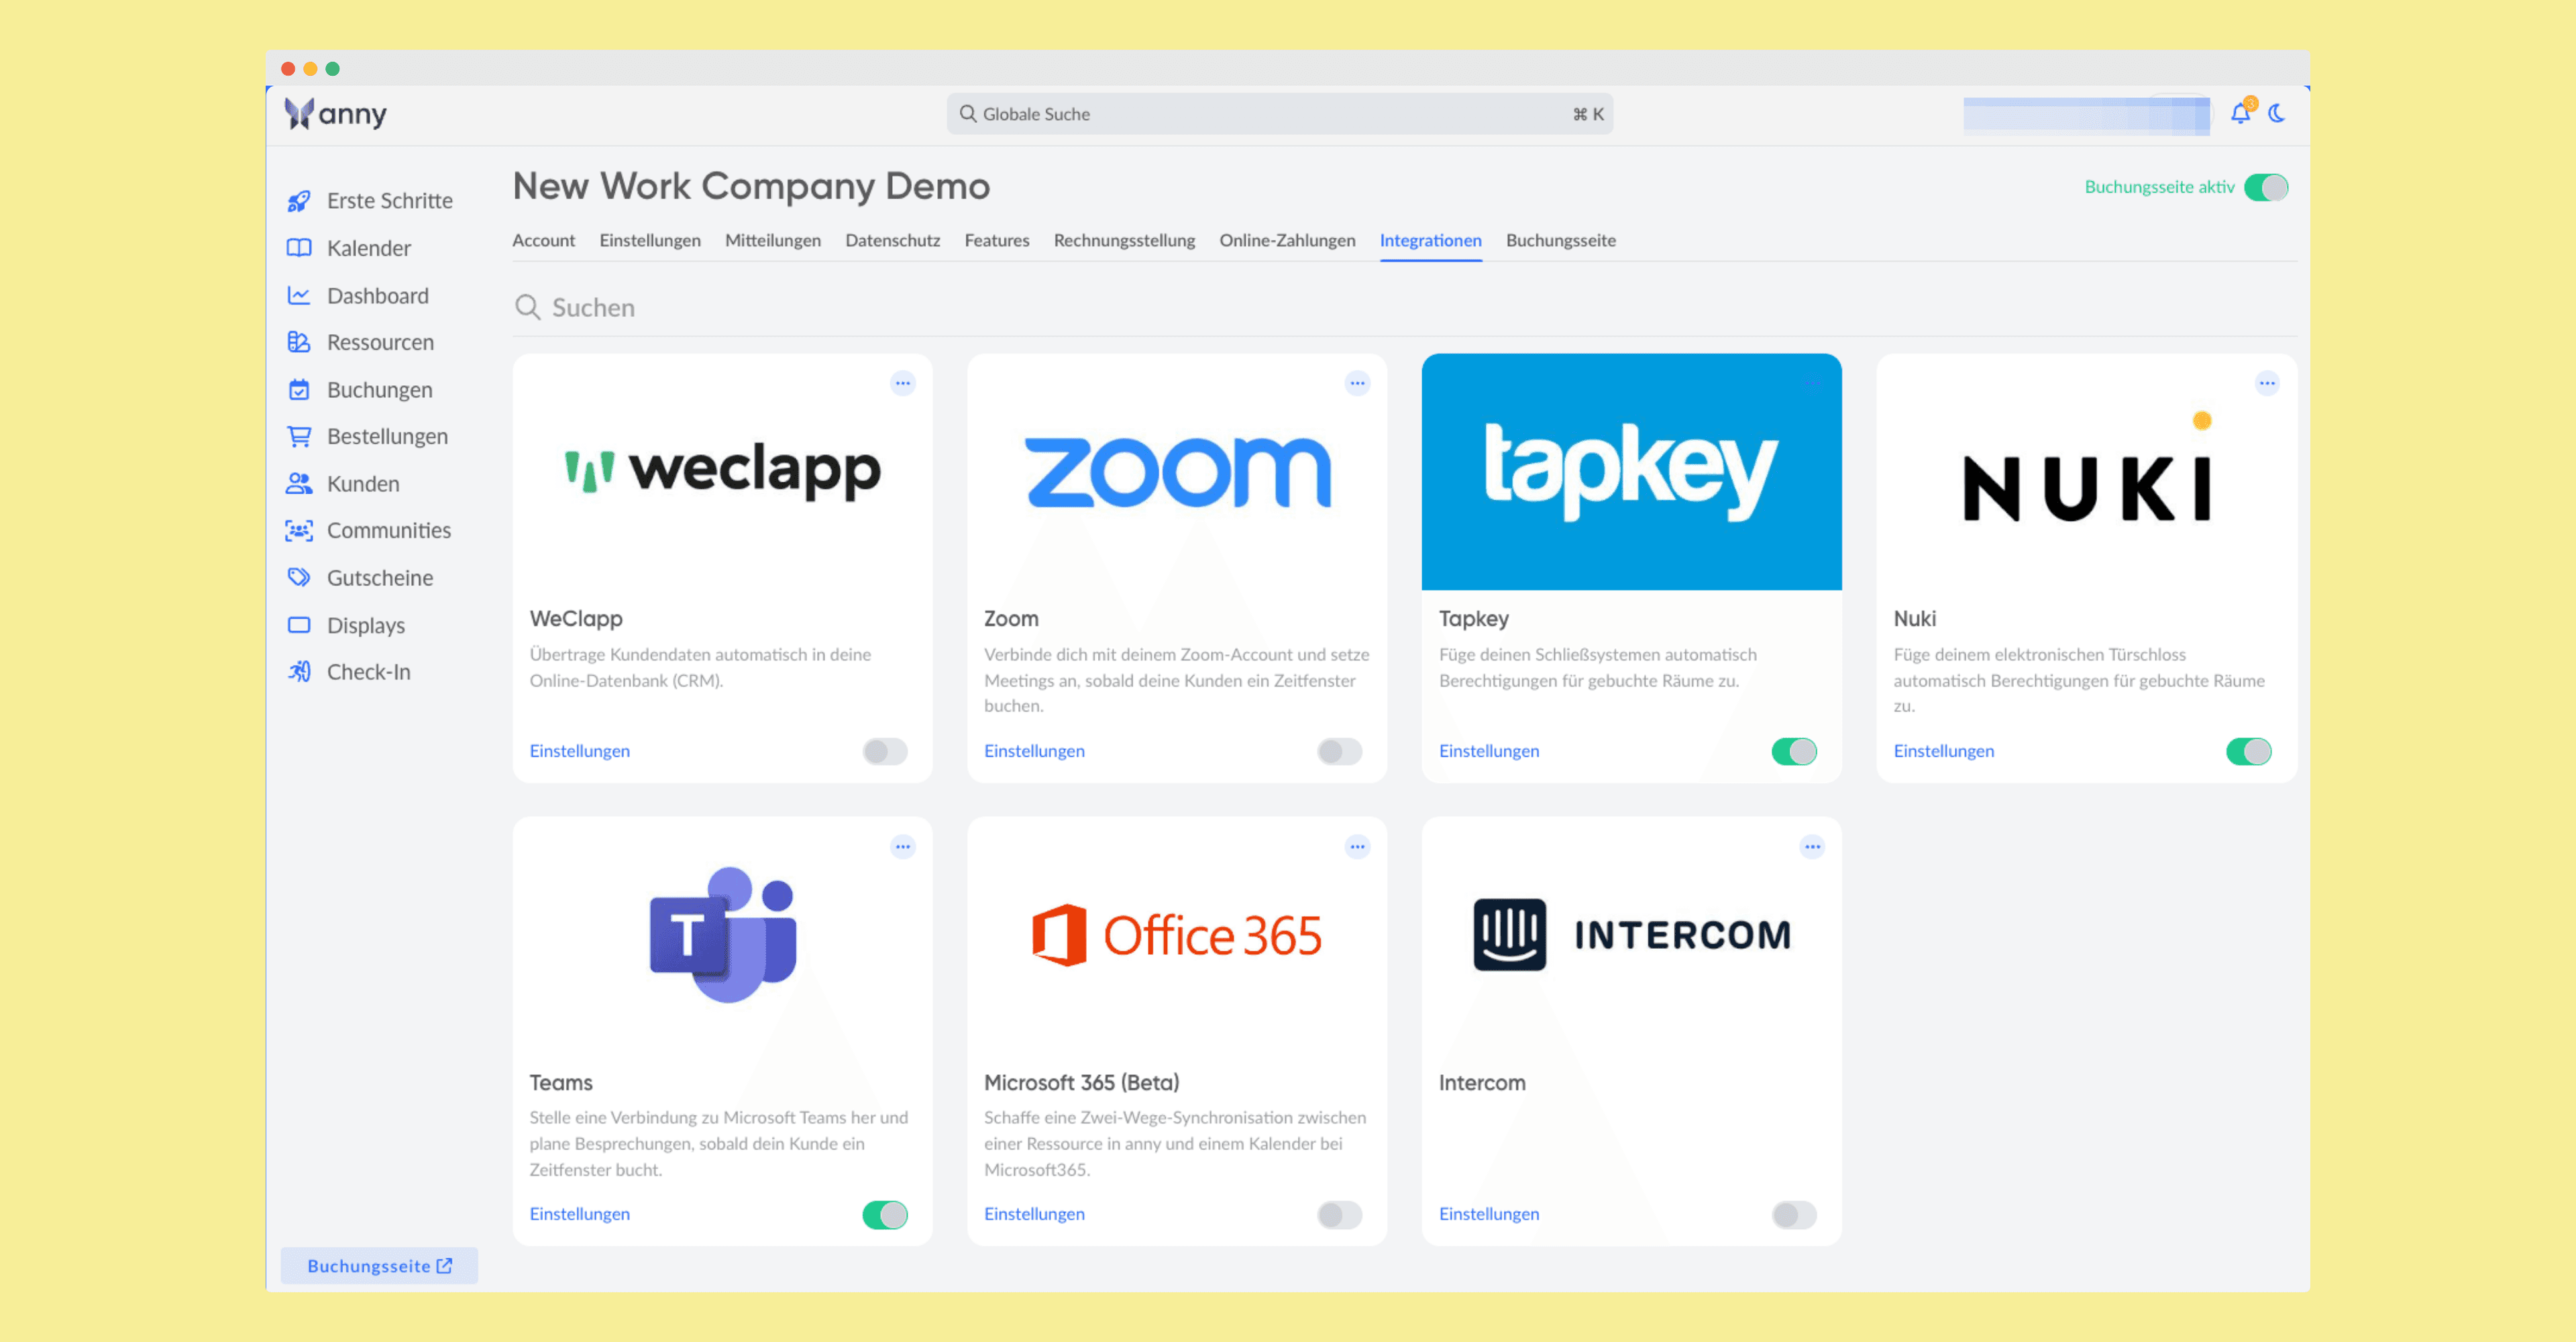Switch to the Mitteilungen tab
Image resolution: width=2576 pixels, height=1342 pixels.
(x=772, y=240)
